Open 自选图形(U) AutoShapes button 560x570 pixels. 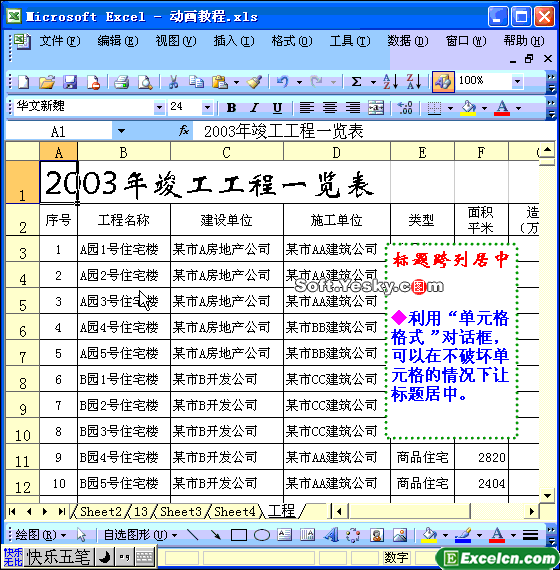(140, 535)
